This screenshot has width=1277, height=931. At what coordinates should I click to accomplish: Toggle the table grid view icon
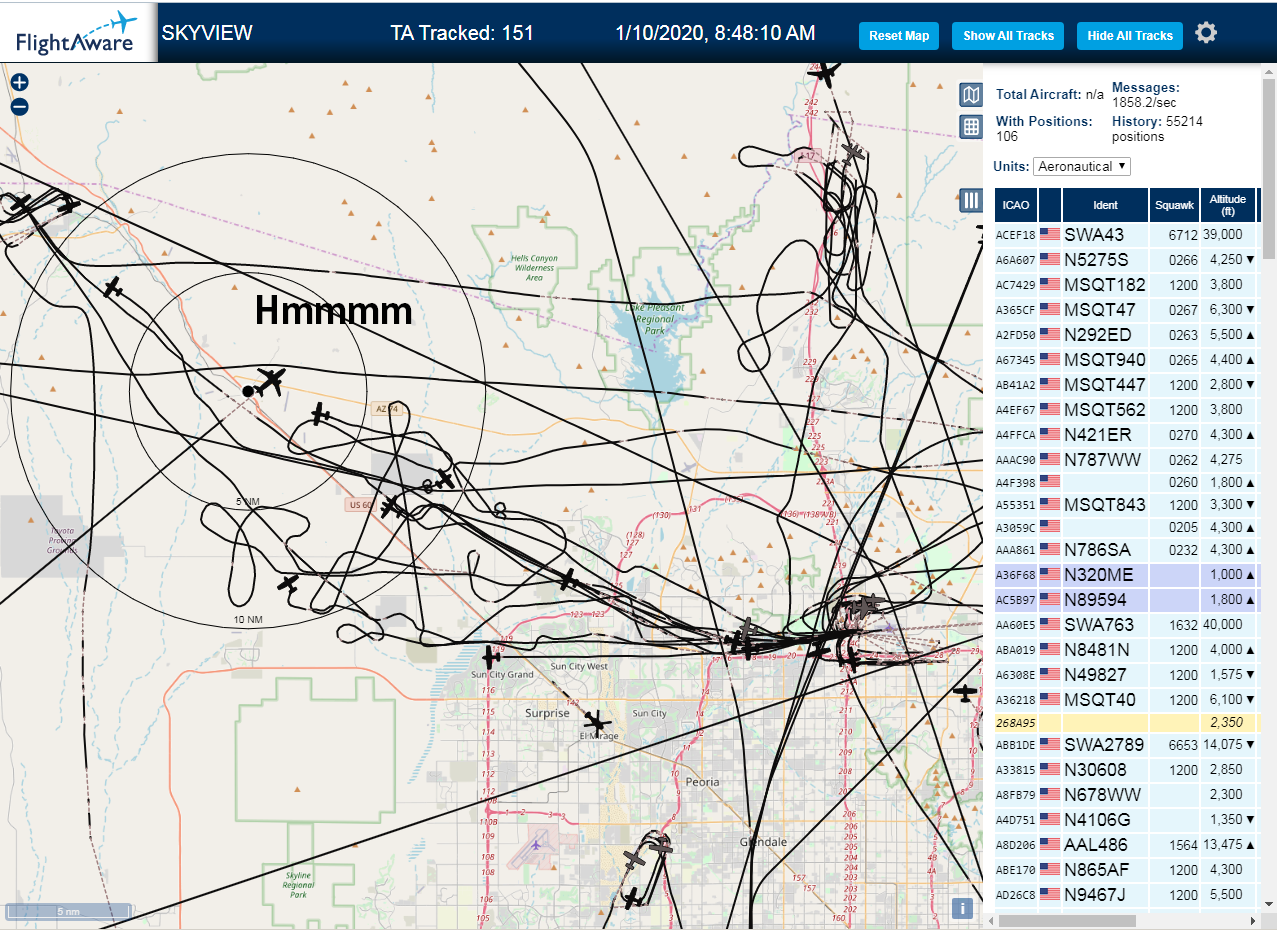point(970,127)
